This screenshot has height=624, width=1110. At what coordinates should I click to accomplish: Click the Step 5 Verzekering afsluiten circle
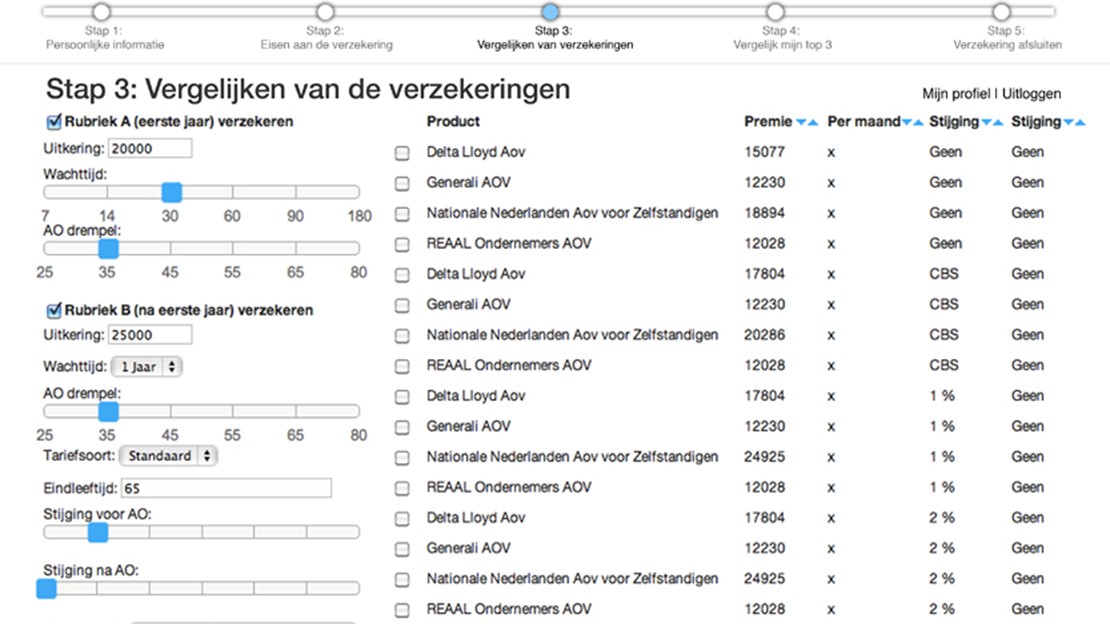1001,12
